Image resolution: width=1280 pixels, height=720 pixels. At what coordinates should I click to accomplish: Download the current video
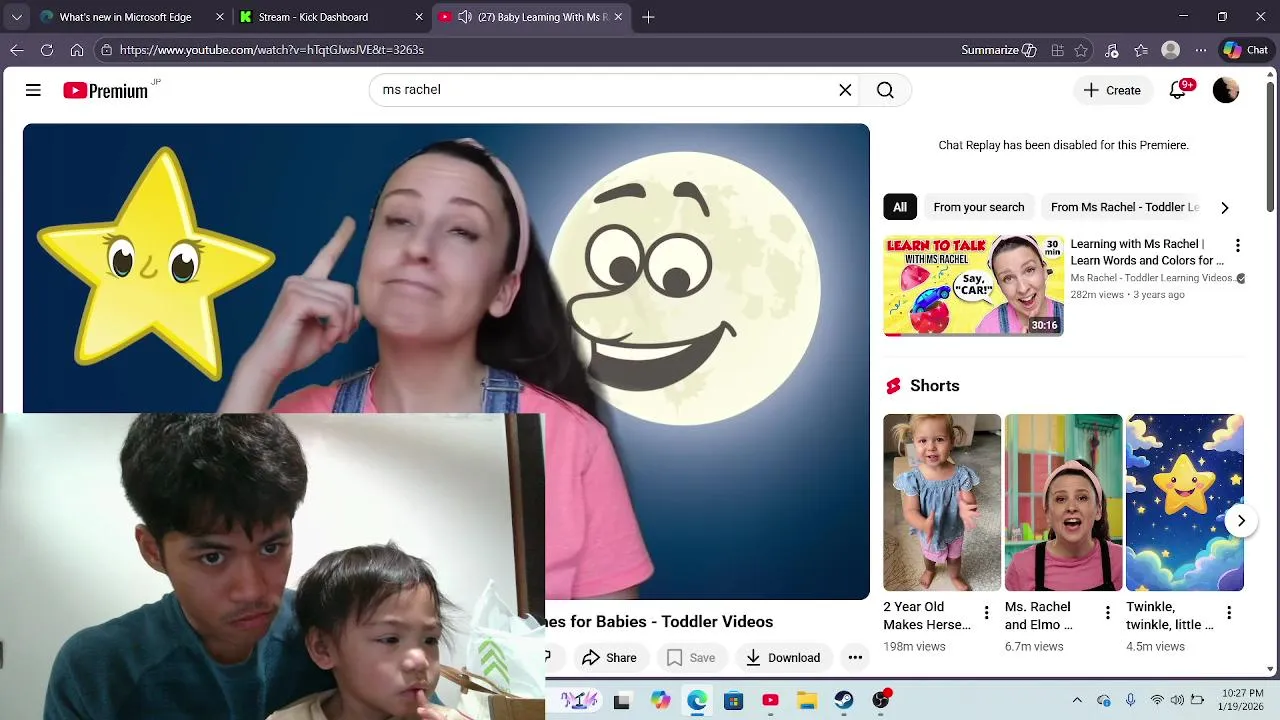coord(783,657)
